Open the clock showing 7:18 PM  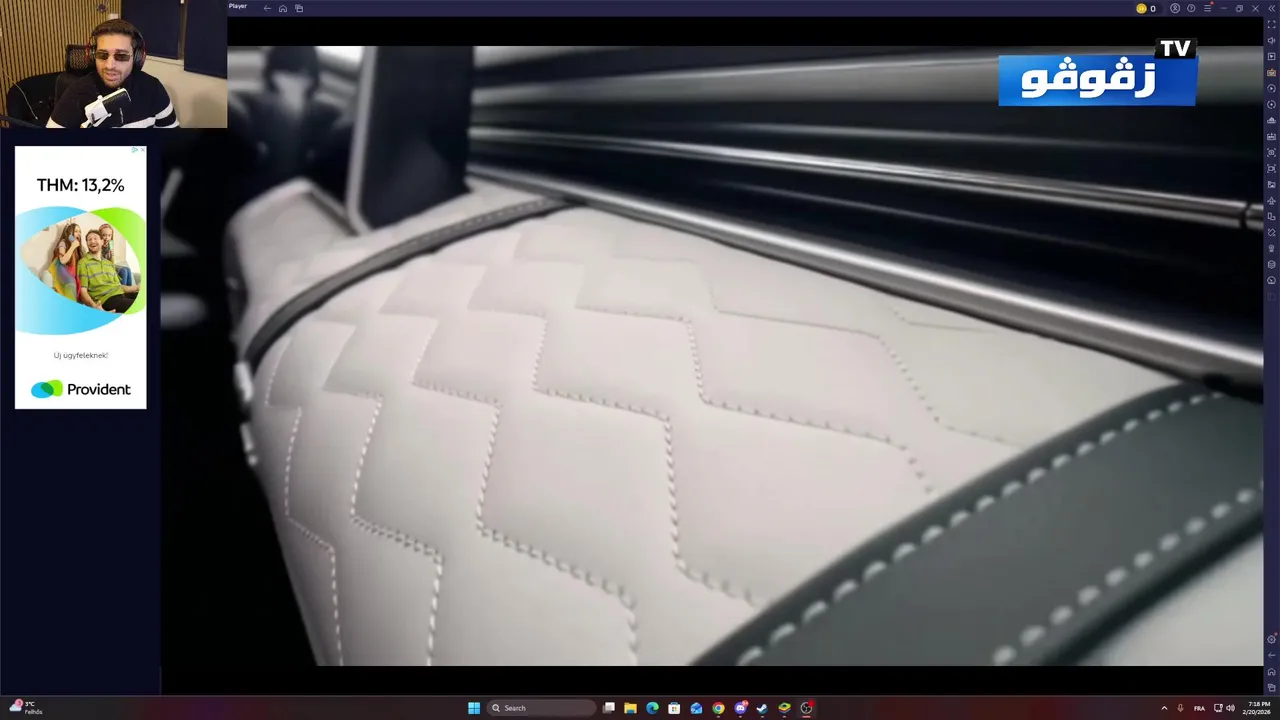click(x=1259, y=708)
